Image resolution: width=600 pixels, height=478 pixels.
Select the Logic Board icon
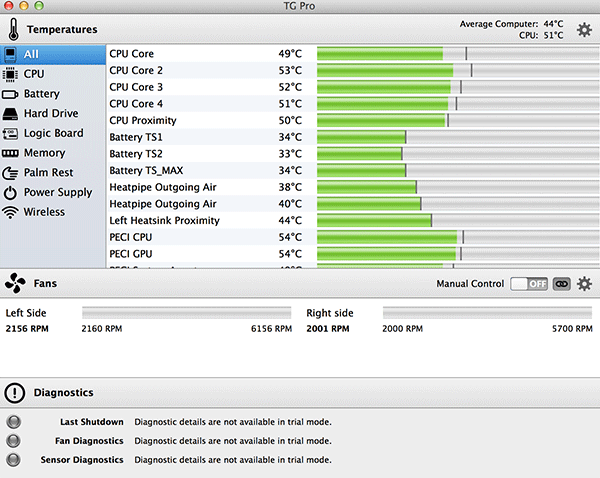coord(11,133)
